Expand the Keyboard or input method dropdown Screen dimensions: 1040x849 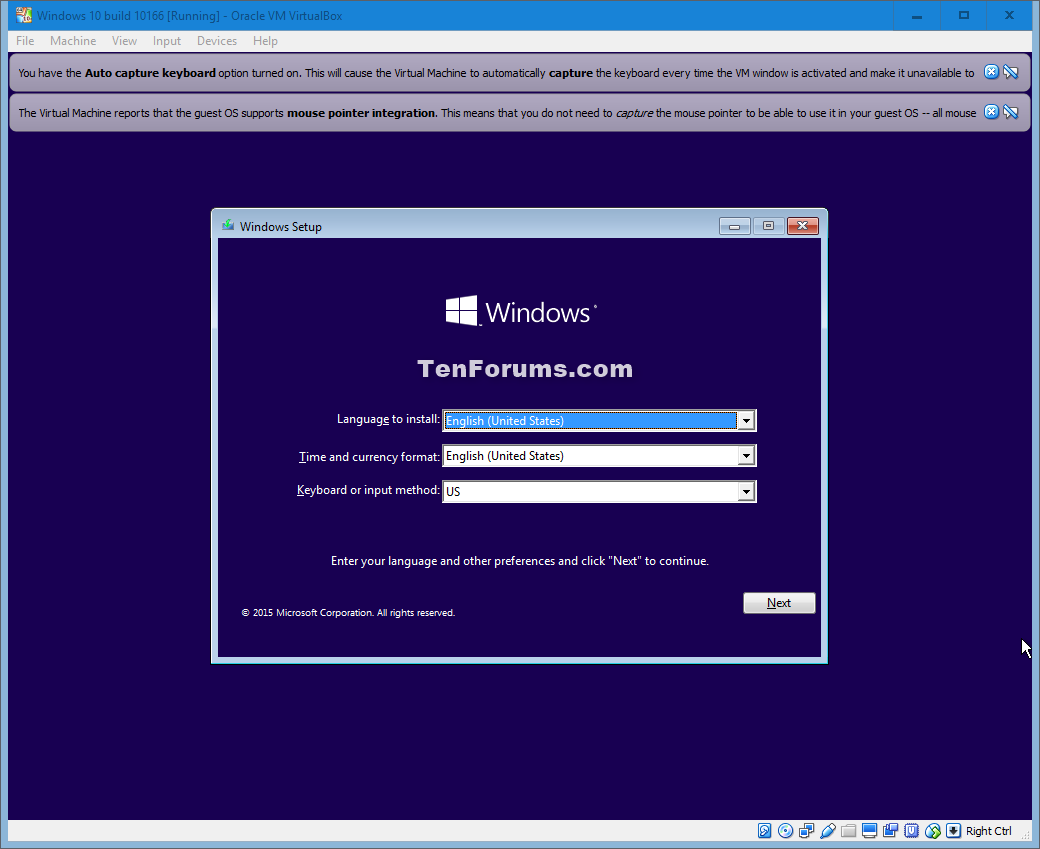click(746, 491)
